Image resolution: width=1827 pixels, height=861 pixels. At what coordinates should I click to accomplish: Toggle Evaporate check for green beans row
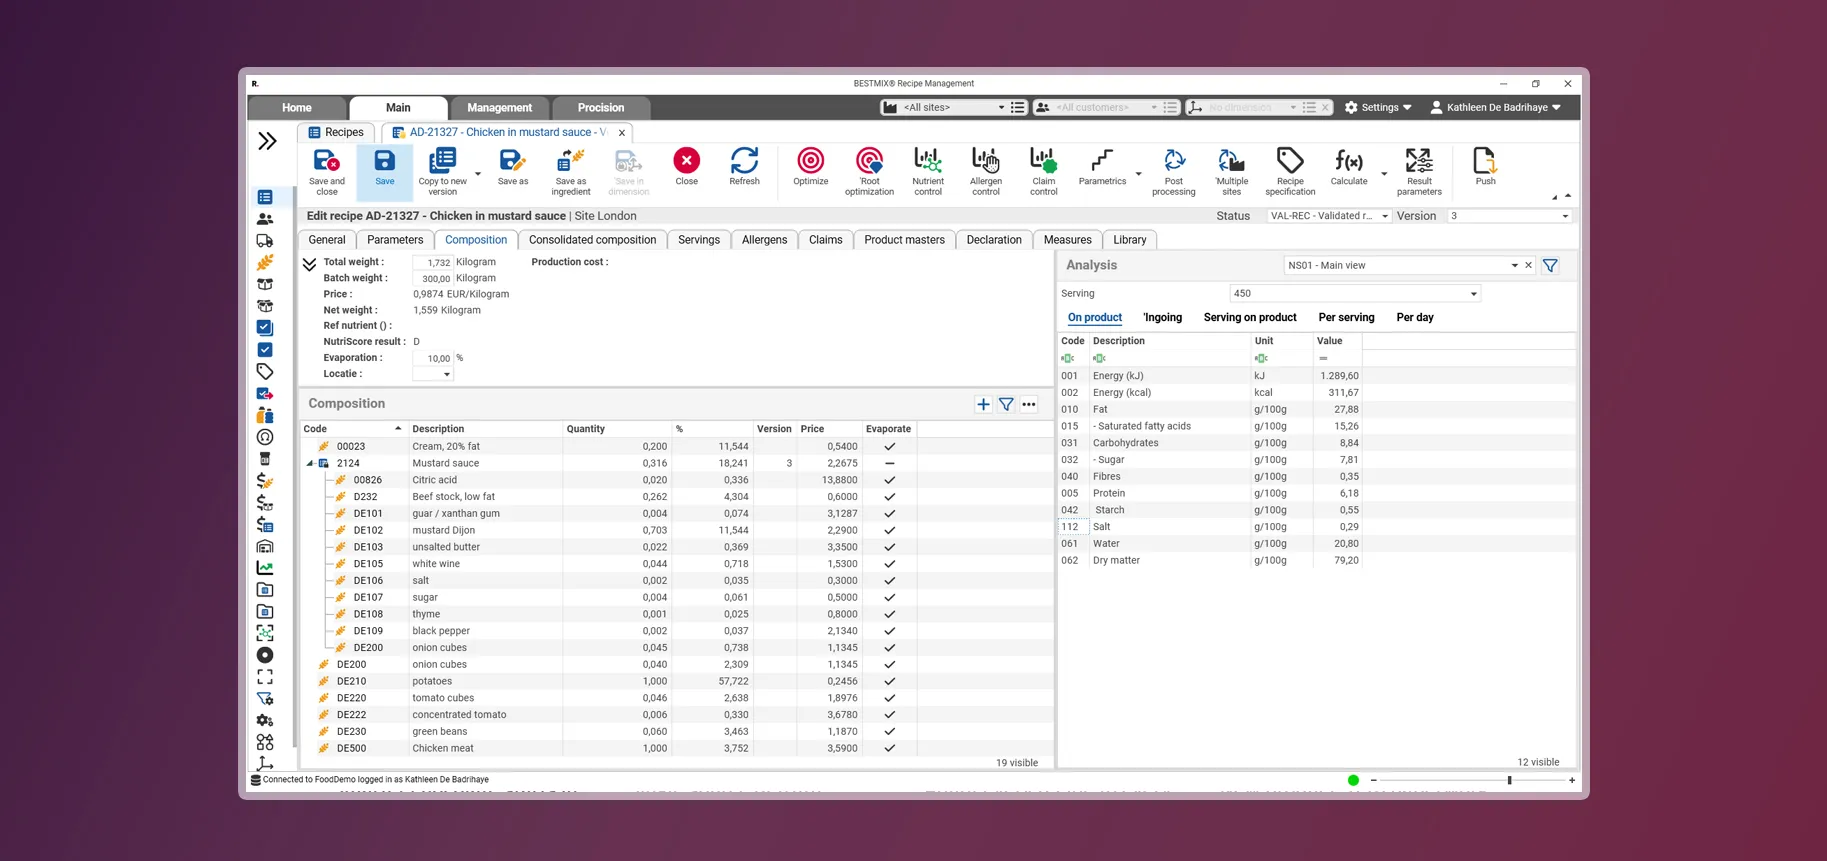(x=889, y=732)
